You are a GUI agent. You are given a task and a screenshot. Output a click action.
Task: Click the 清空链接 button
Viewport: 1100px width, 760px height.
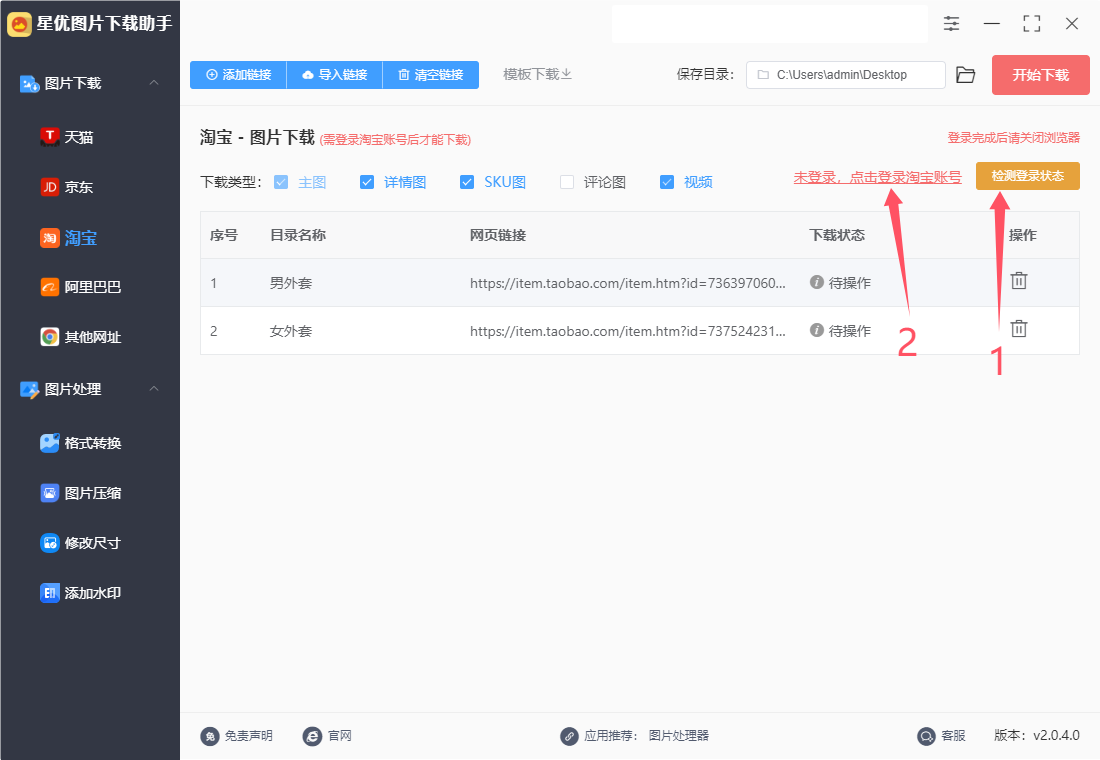(x=431, y=75)
